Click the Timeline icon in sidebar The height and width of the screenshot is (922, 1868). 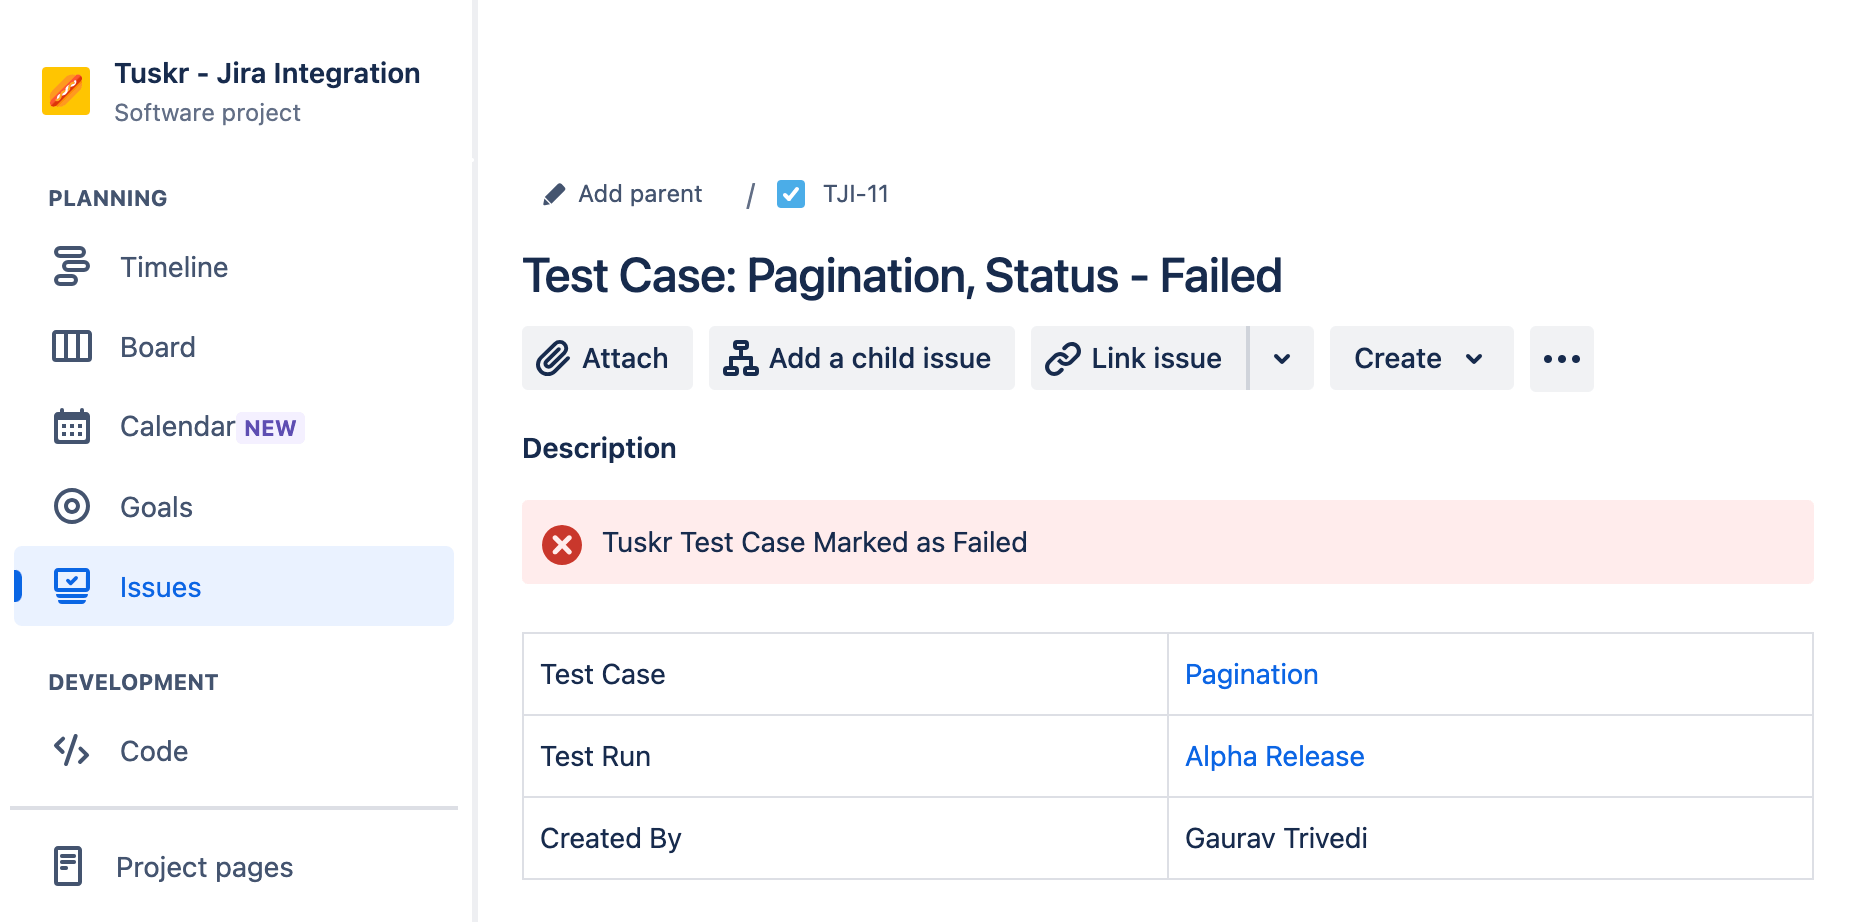(x=71, y=266)
